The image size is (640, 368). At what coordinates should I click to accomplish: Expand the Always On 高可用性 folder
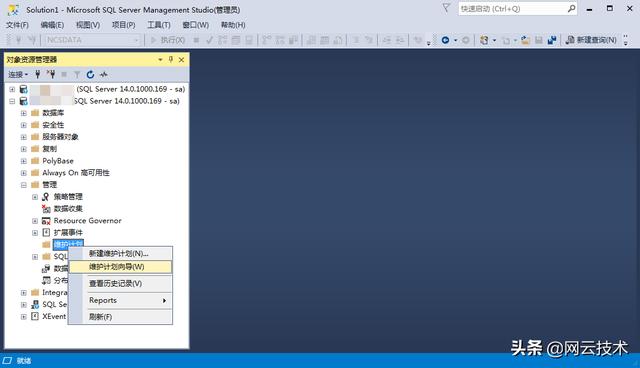pos(24,173)
